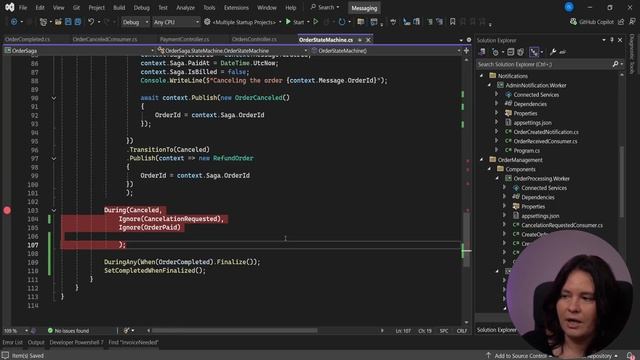Click the Undo arrow icon
This screenshot has width=640, height=360.
[x=91, y=22]
